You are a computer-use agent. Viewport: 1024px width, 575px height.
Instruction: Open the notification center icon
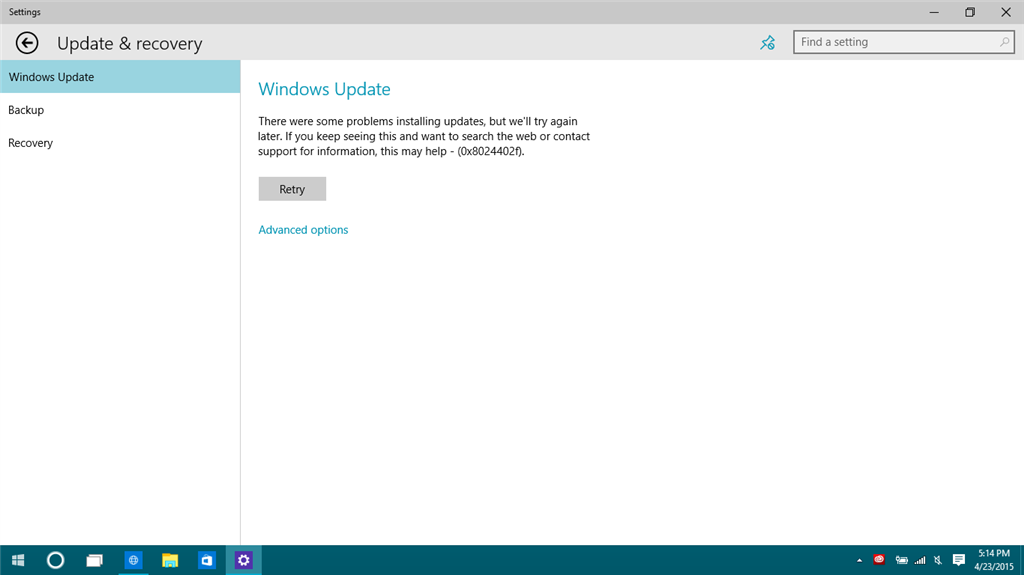[x=959, y=560]
